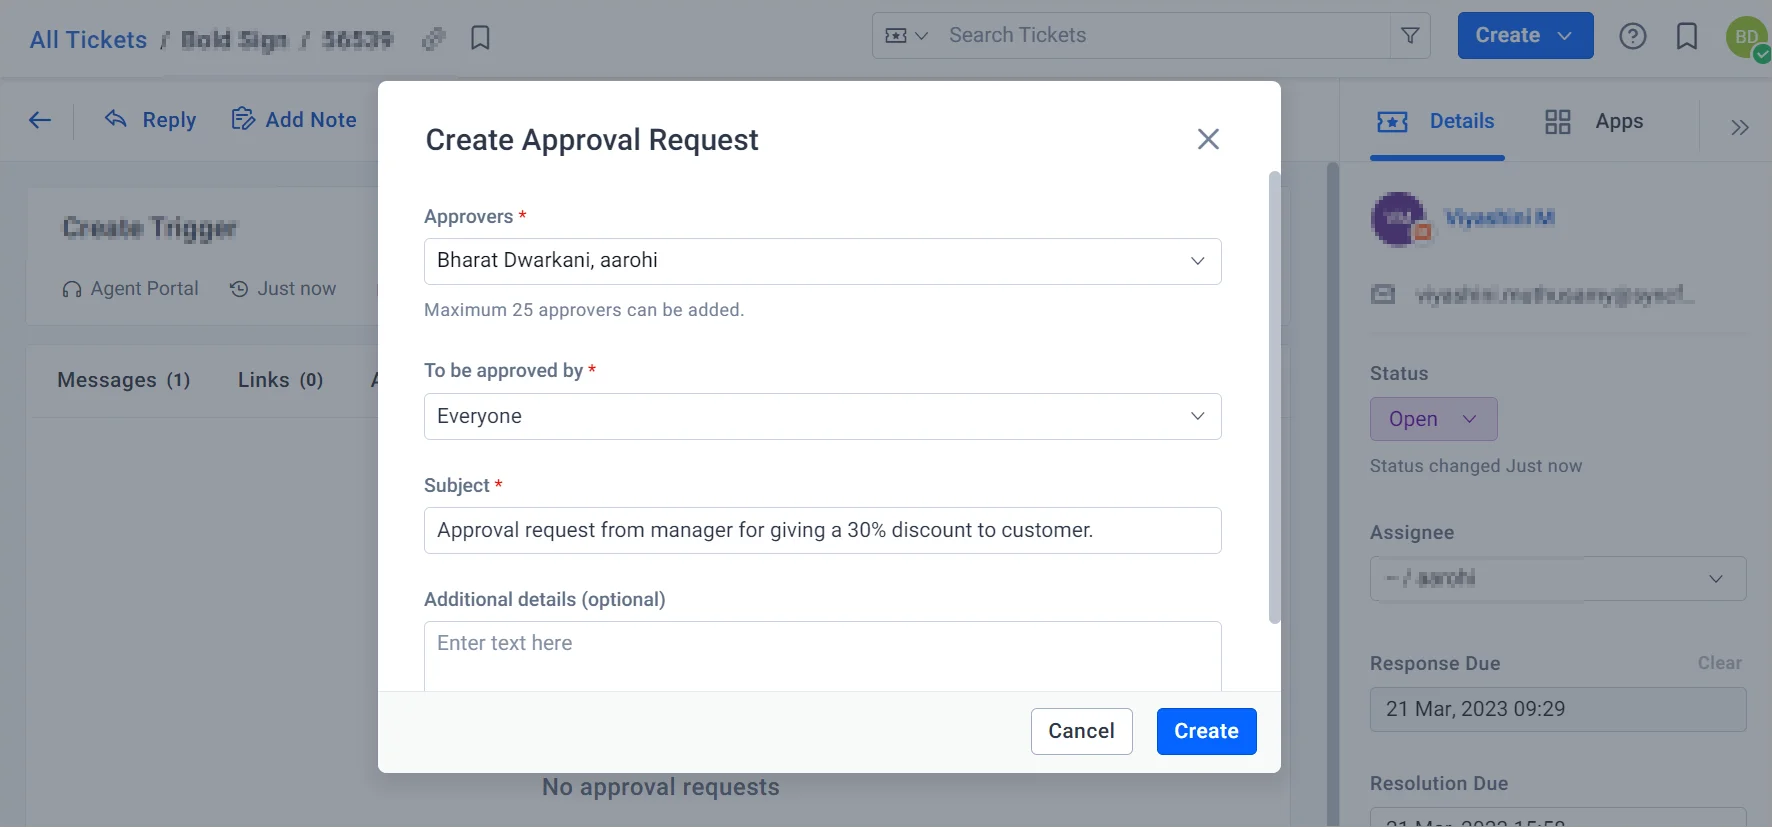Switch to the Apps tab
This screenshot has width=1772, height=827.
click(x=1594, y=122)
